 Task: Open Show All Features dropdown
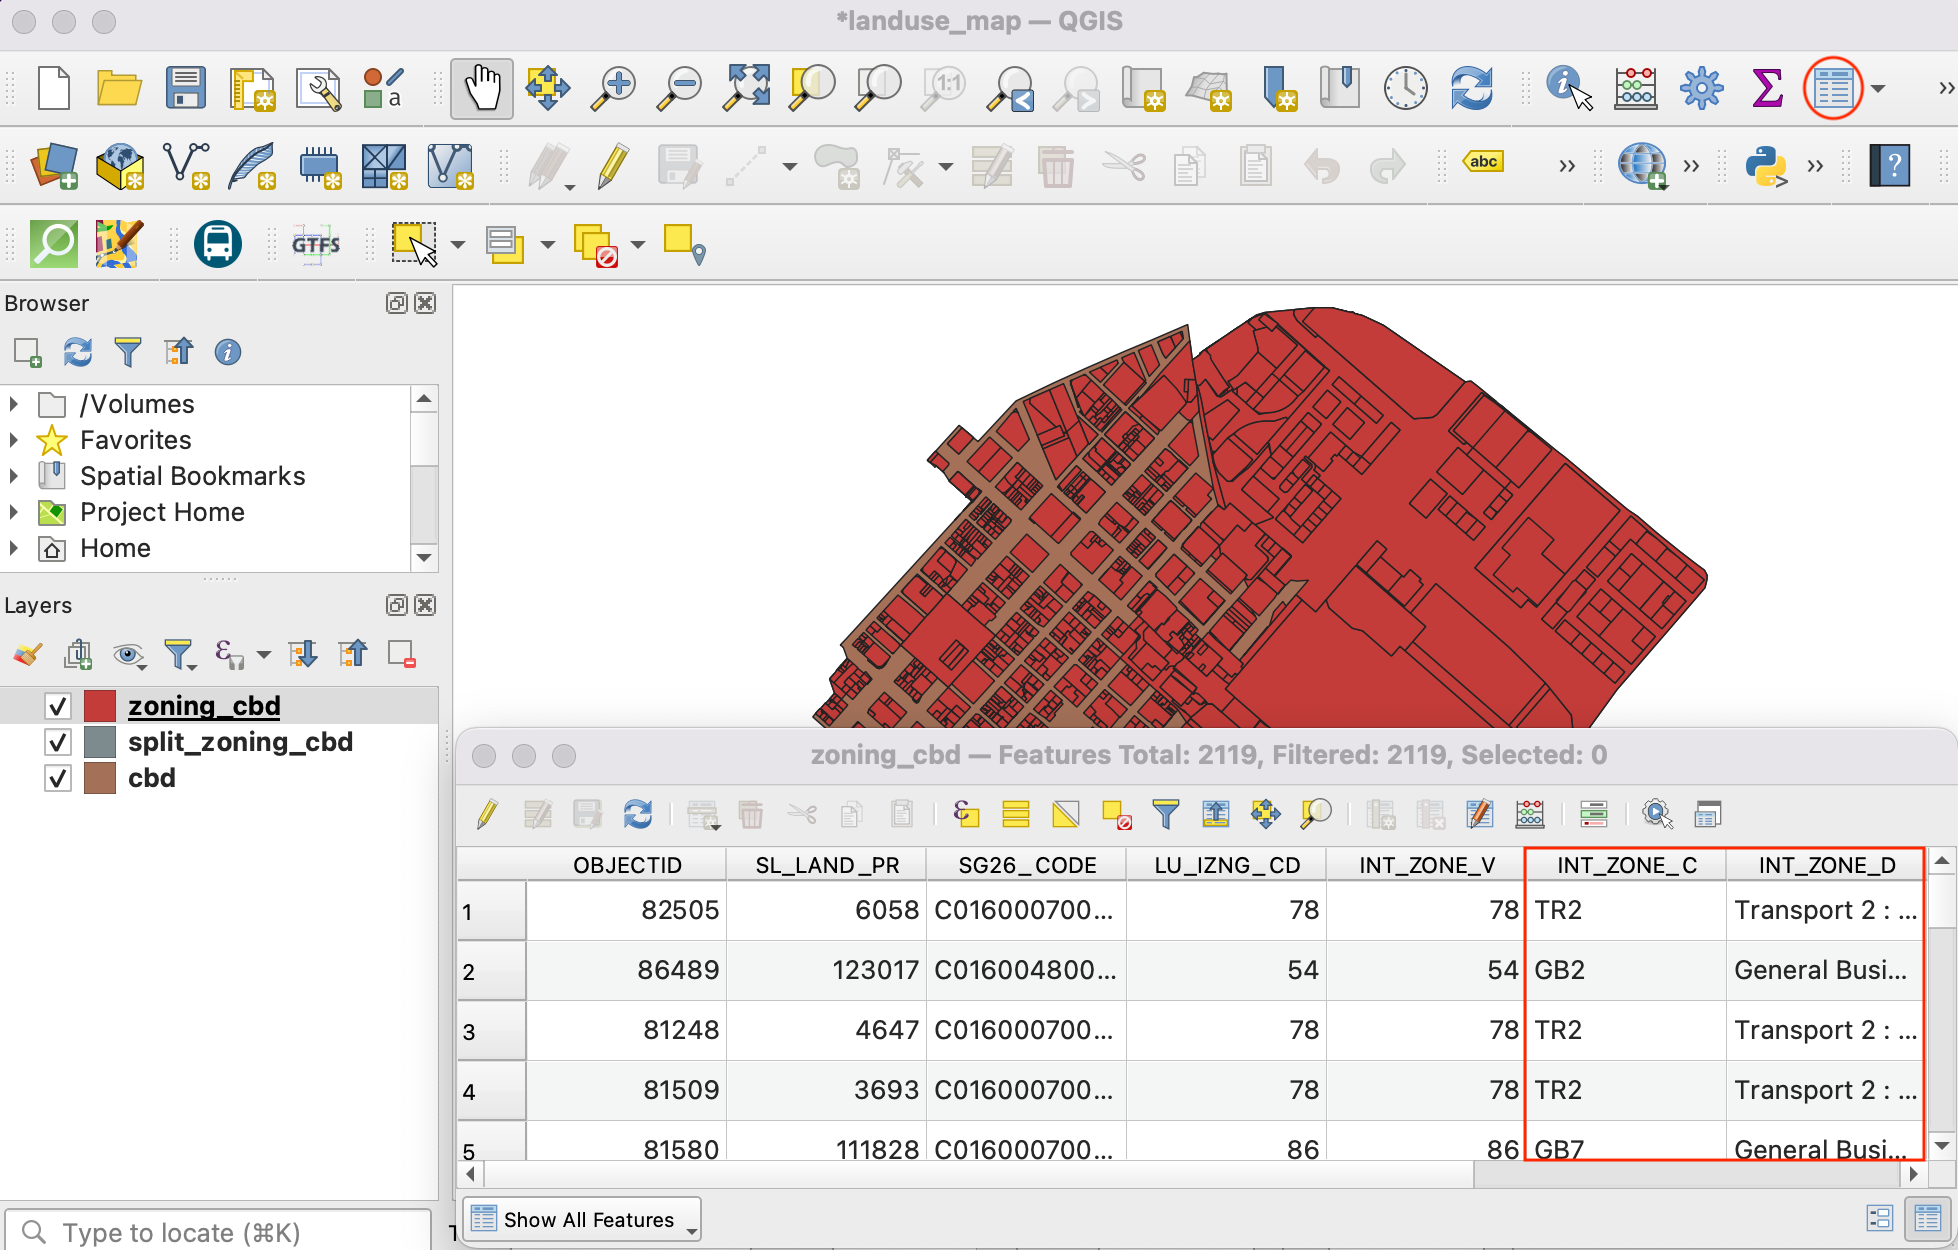pos(584,1219)
